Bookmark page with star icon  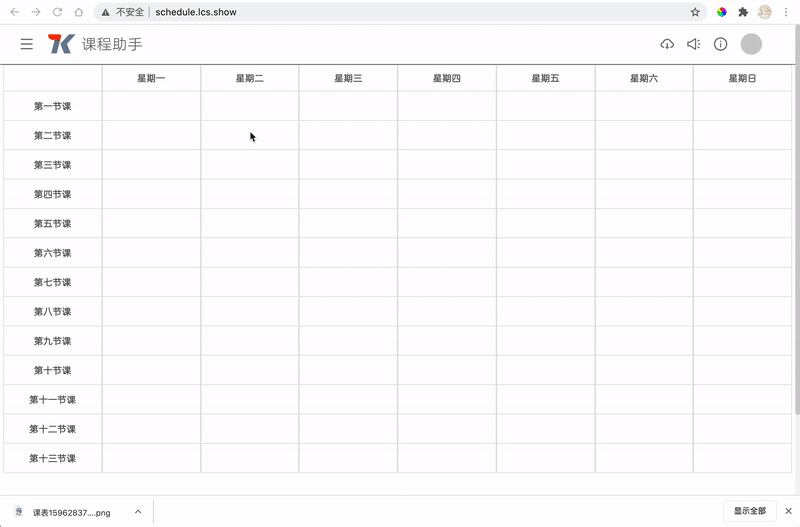point(695,12)
